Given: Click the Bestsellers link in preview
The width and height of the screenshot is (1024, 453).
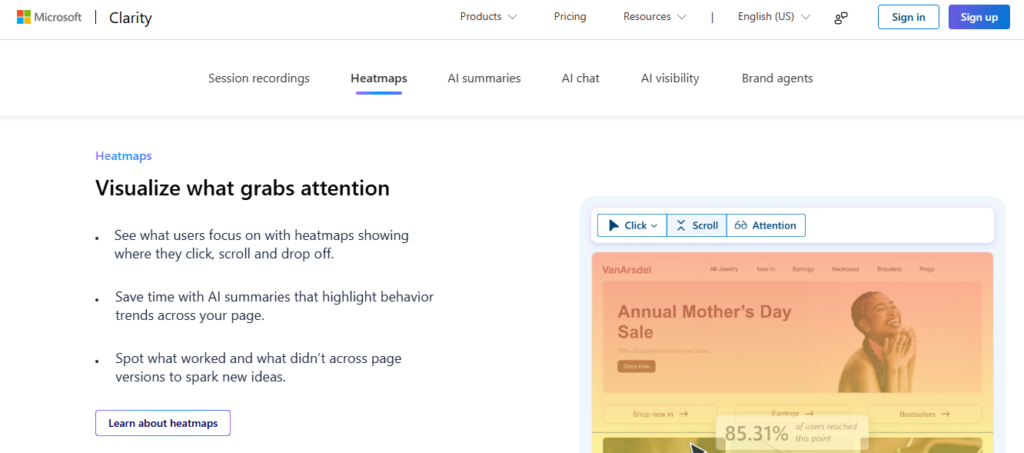Looking at the screenshot, I should click(925, 414).
